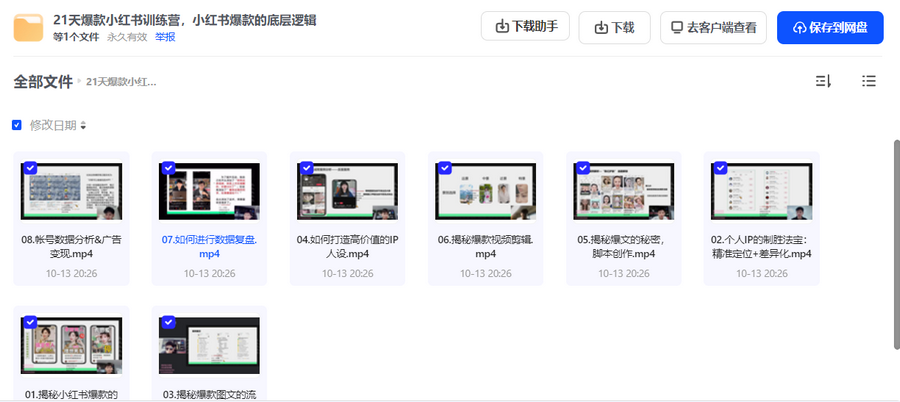Viewport: 900px width, 402px height.
Task: Click file name starting 01.揭秘小红书爆款
Action: (x=71, y=395)
